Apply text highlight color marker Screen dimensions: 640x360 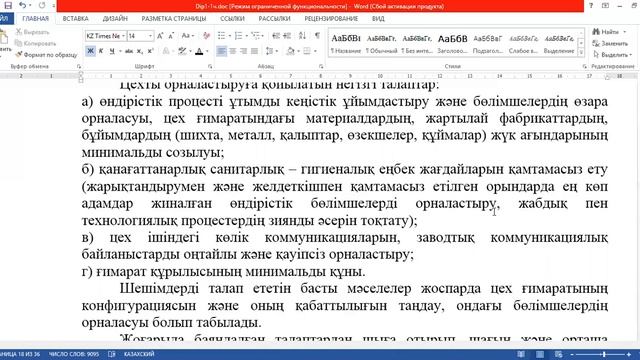182,51
